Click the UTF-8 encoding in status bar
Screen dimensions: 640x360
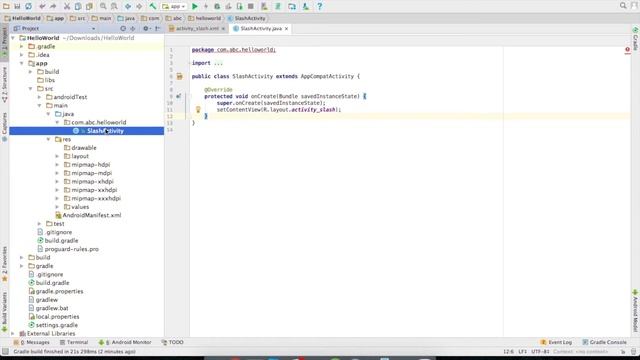point(540,351)
